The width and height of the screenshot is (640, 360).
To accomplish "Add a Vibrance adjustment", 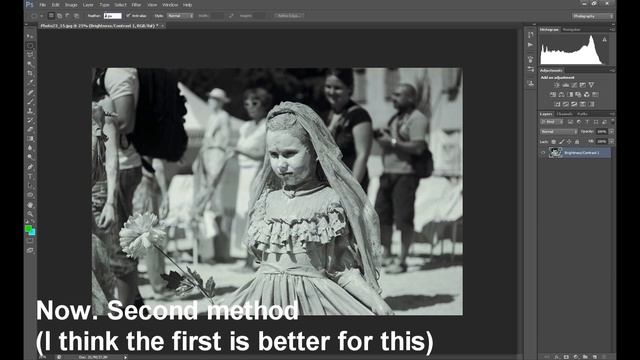I will point(591,85).
